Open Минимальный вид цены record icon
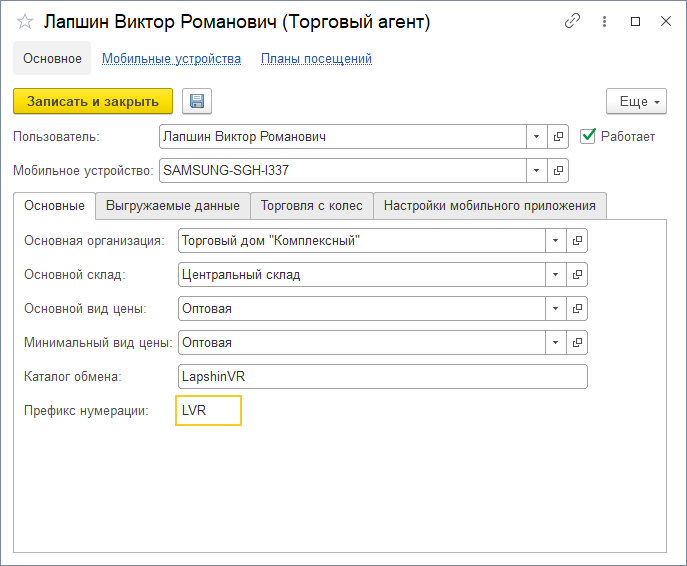This screenshot has height=566, width=687. click(577, 342)
